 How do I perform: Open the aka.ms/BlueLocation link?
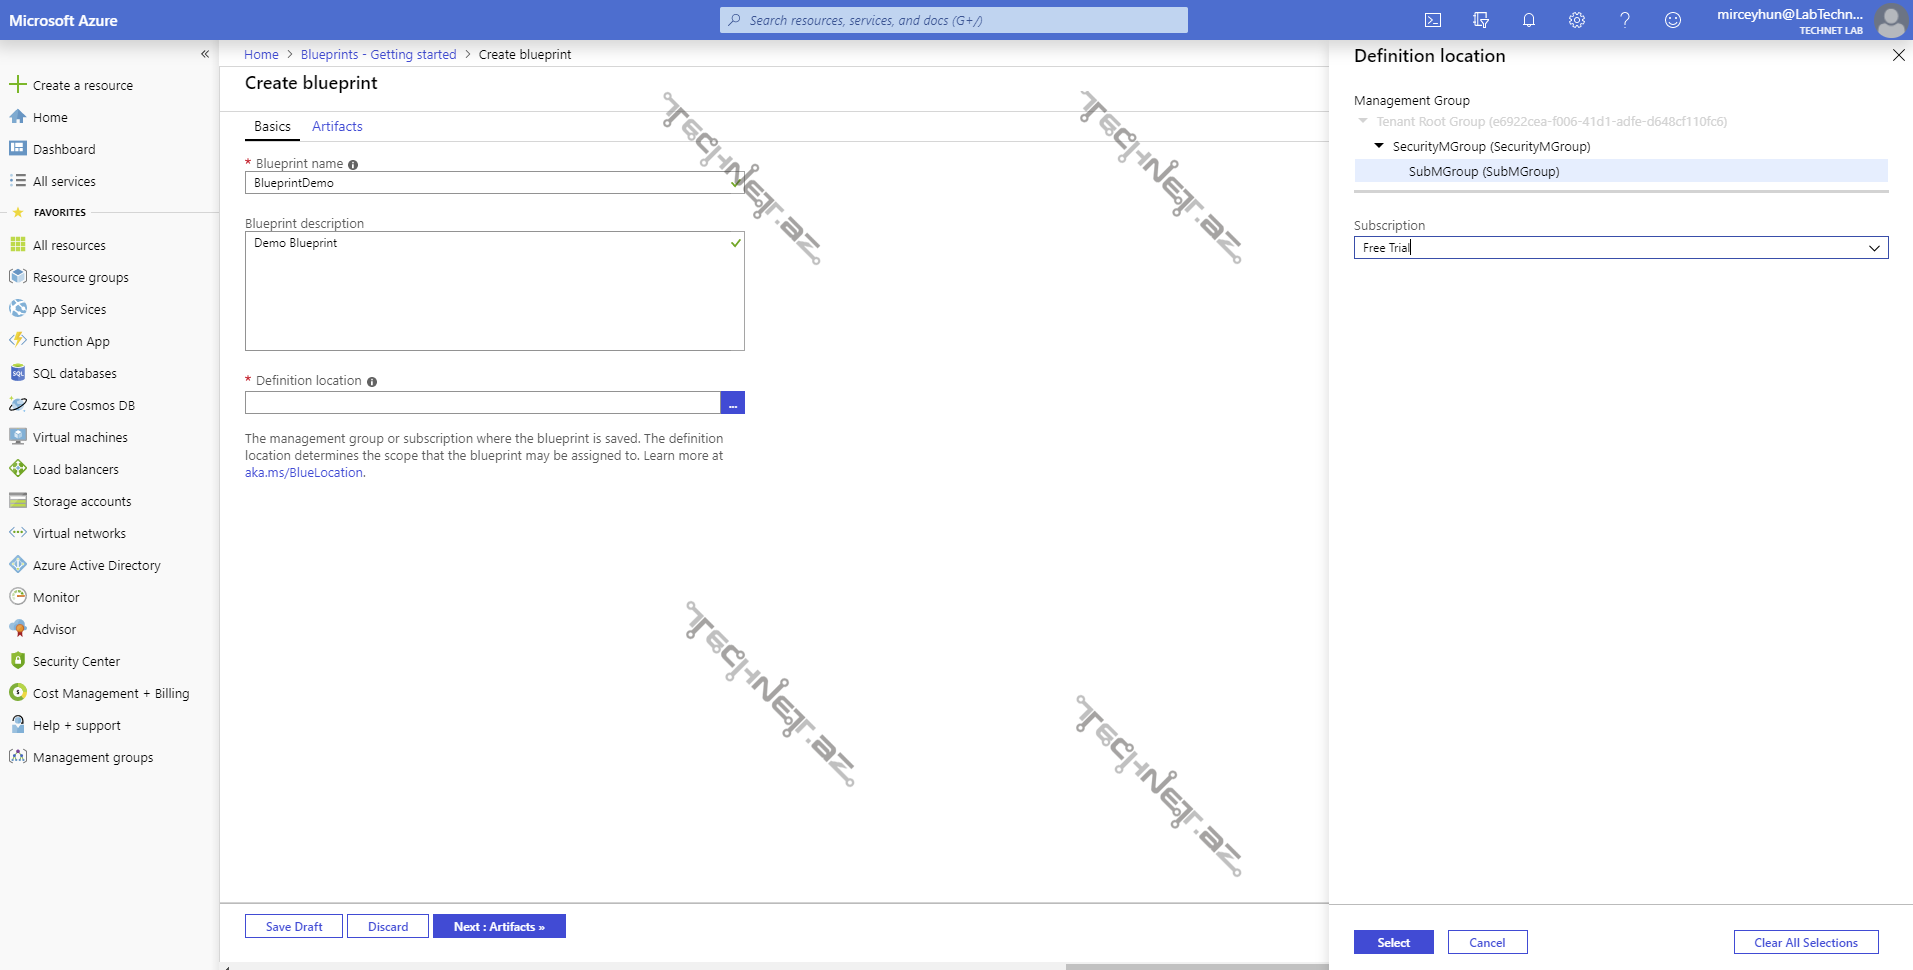pyautogui.click(x=303, y=473)
